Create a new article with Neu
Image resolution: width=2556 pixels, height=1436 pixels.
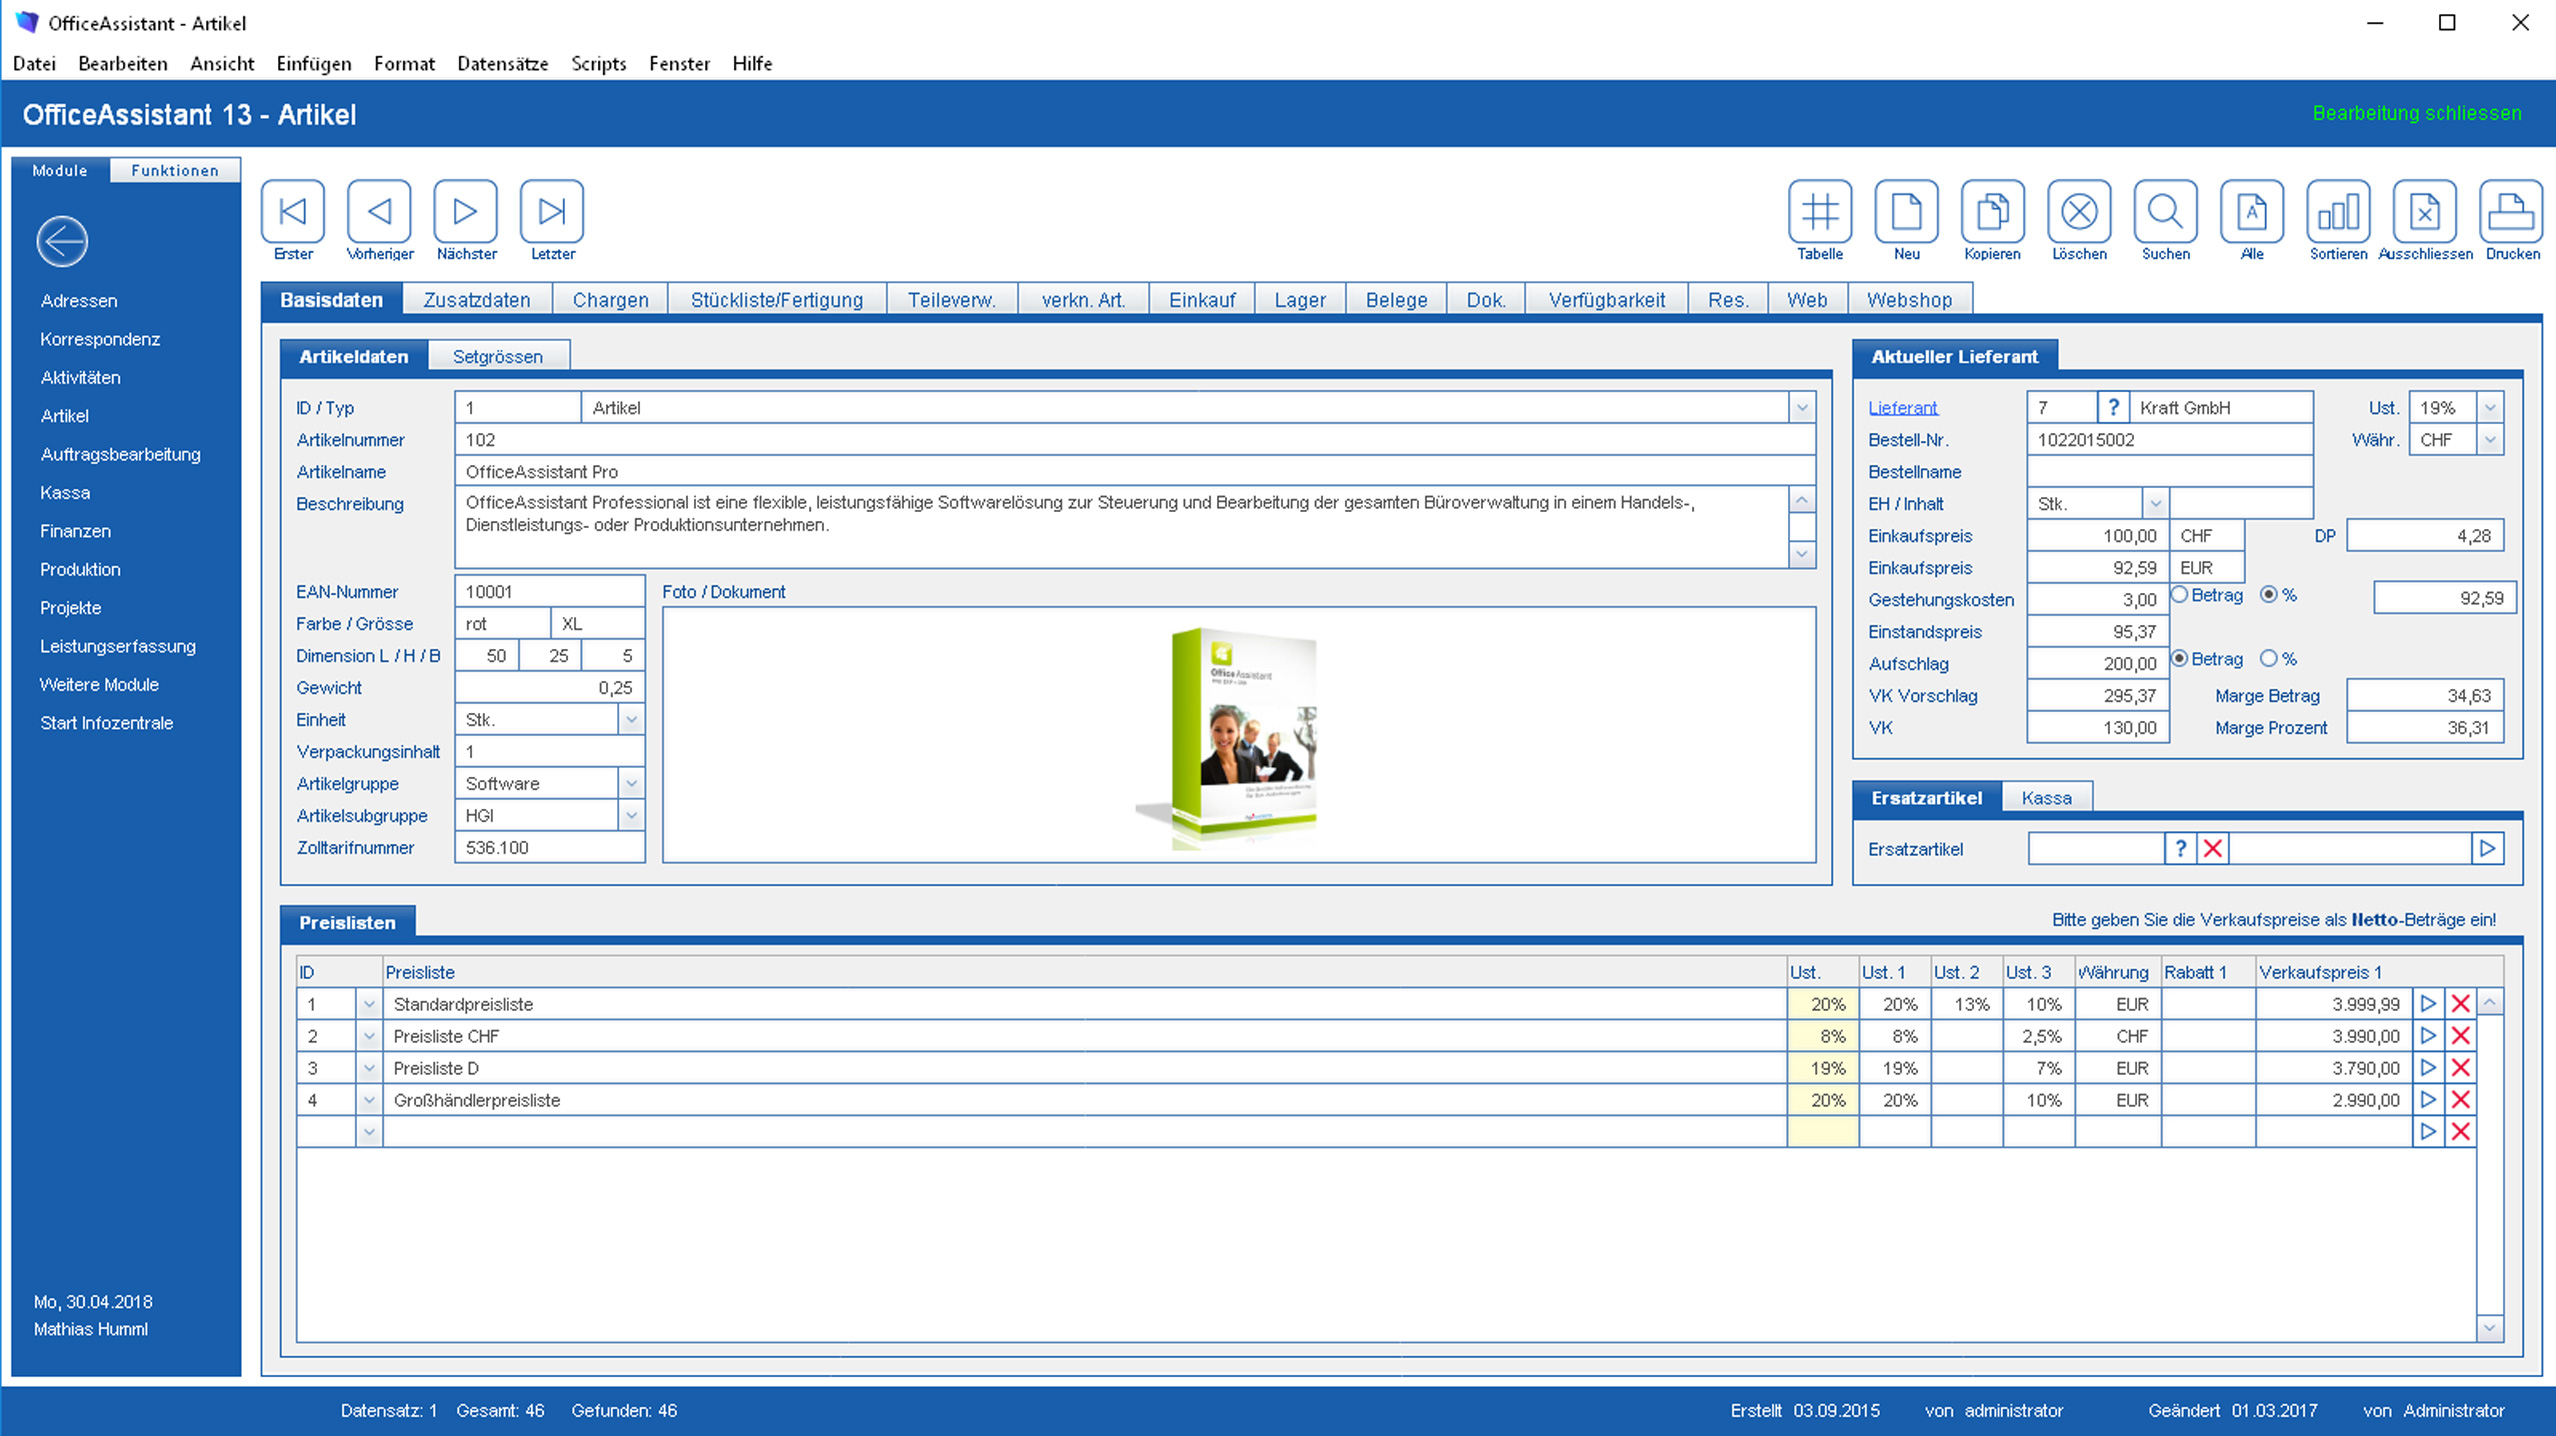tap(1906, 212)
